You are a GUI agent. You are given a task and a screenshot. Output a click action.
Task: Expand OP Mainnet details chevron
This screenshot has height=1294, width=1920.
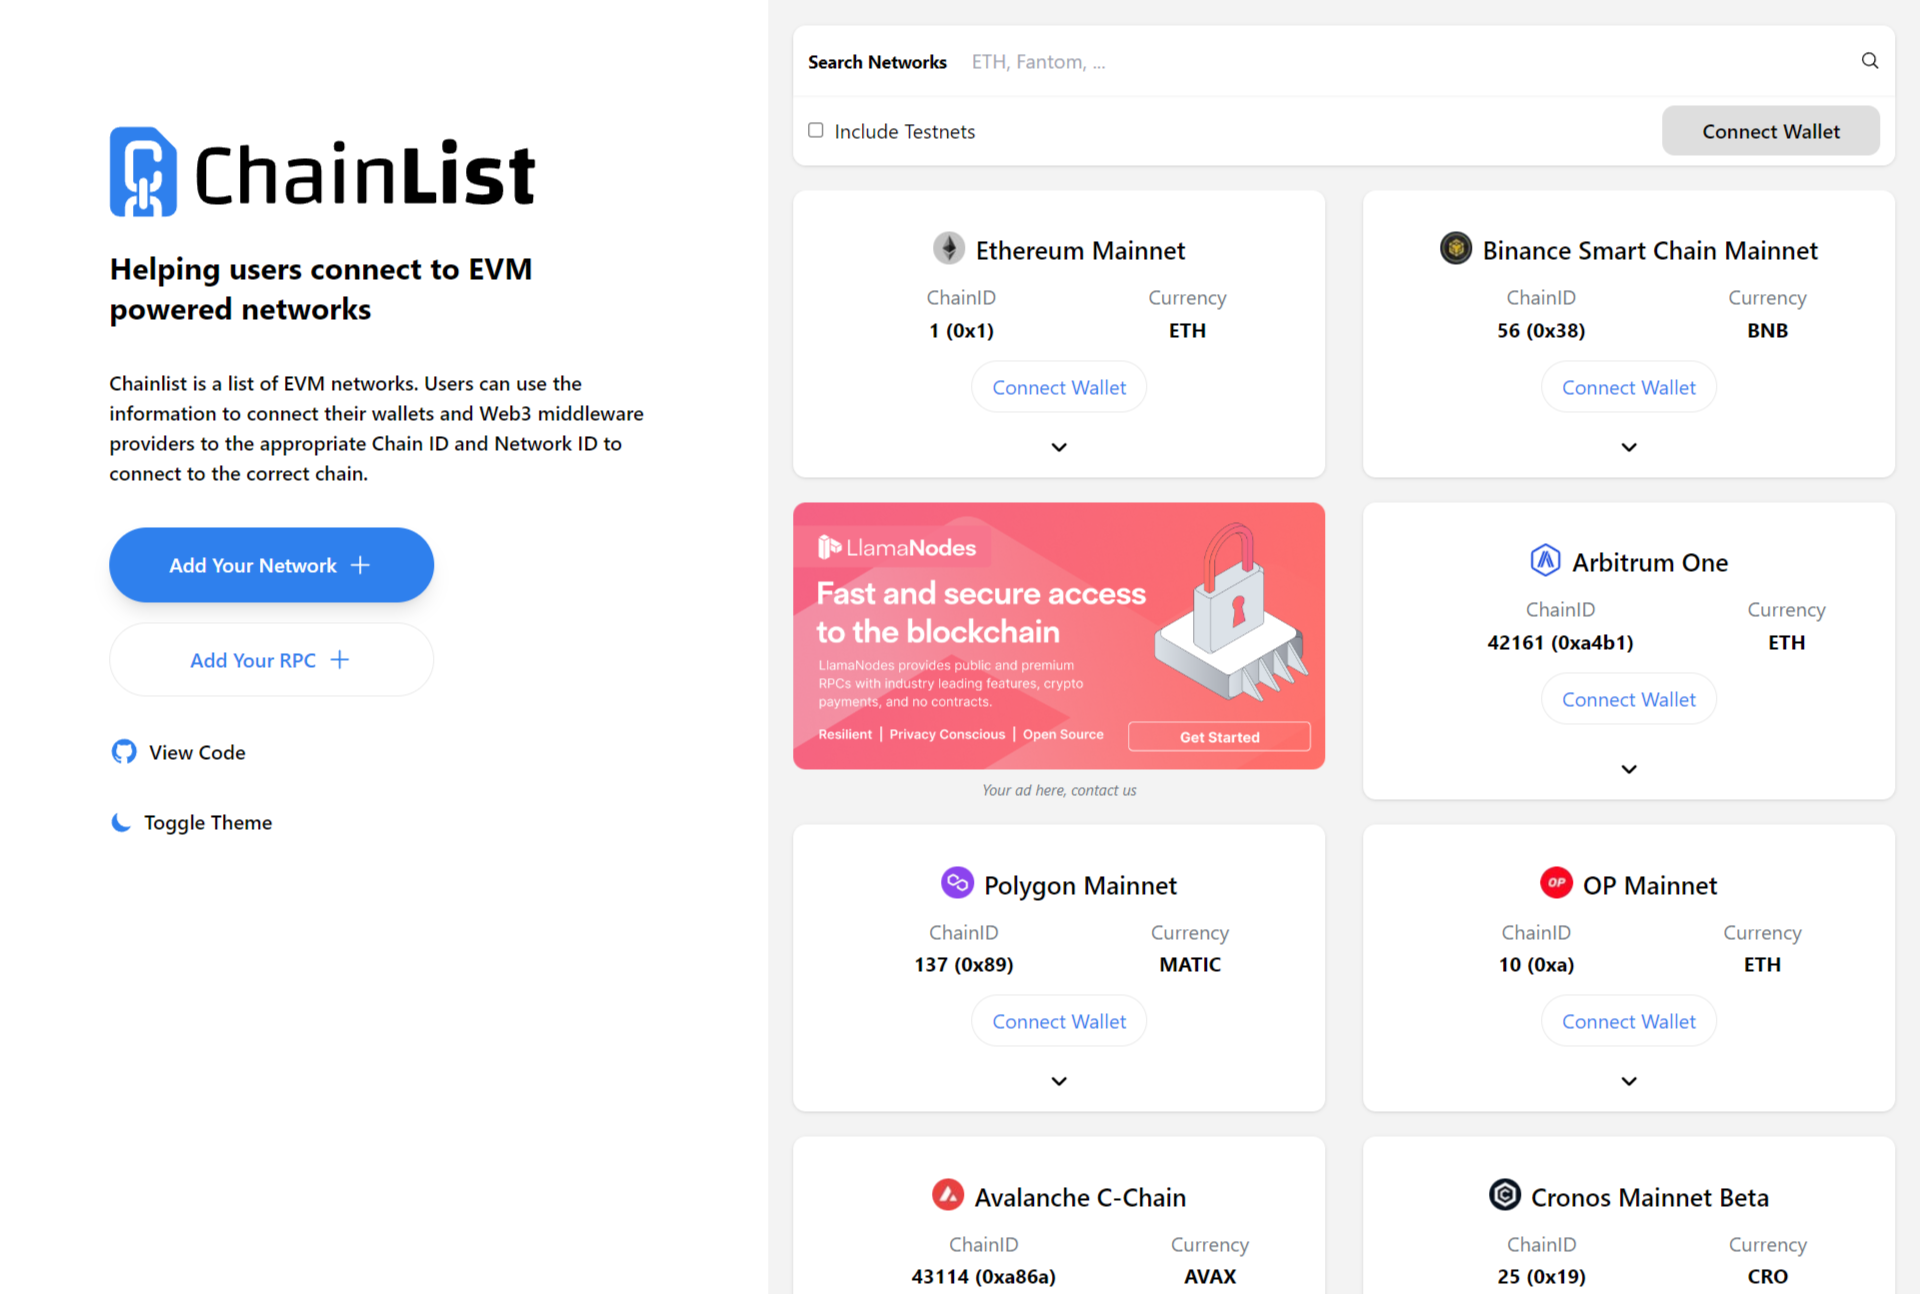(1629, 1081)
